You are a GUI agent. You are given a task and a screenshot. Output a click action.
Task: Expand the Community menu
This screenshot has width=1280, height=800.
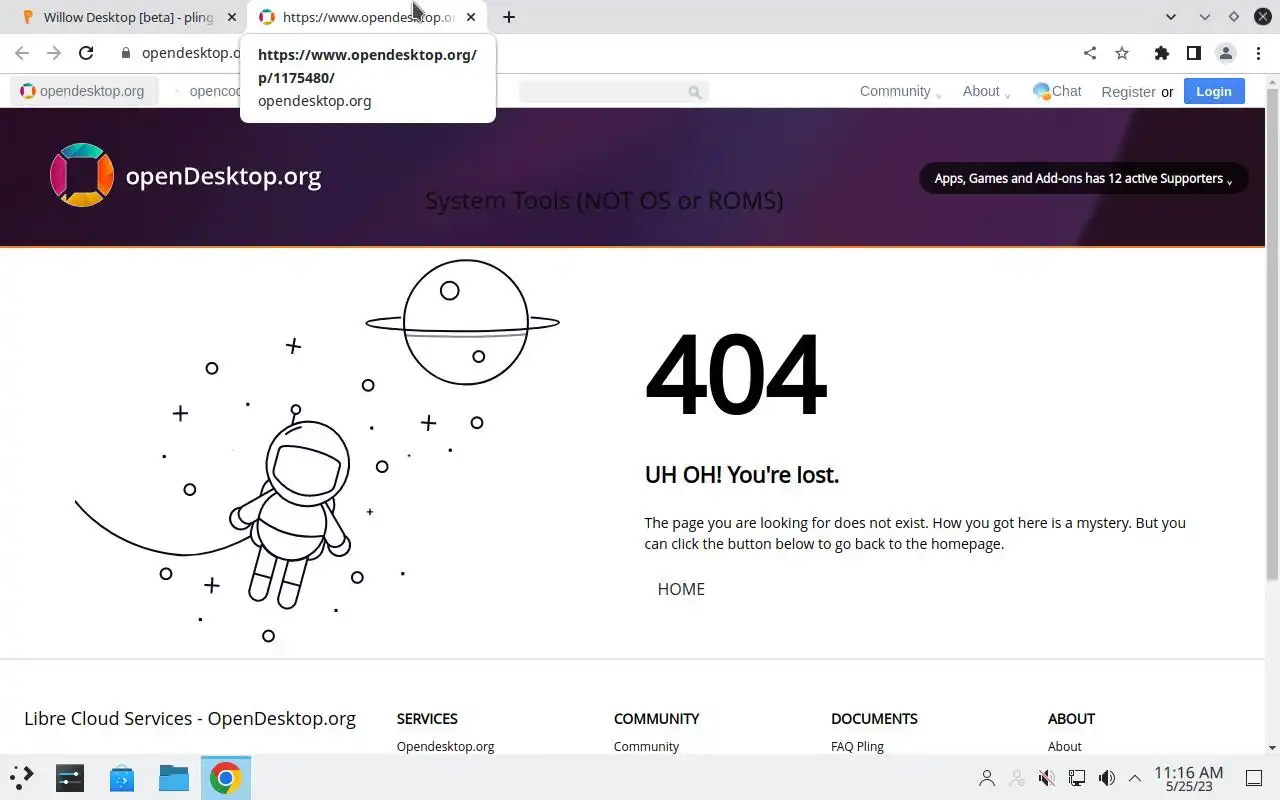pyautogui.click(x=900, y=91)
